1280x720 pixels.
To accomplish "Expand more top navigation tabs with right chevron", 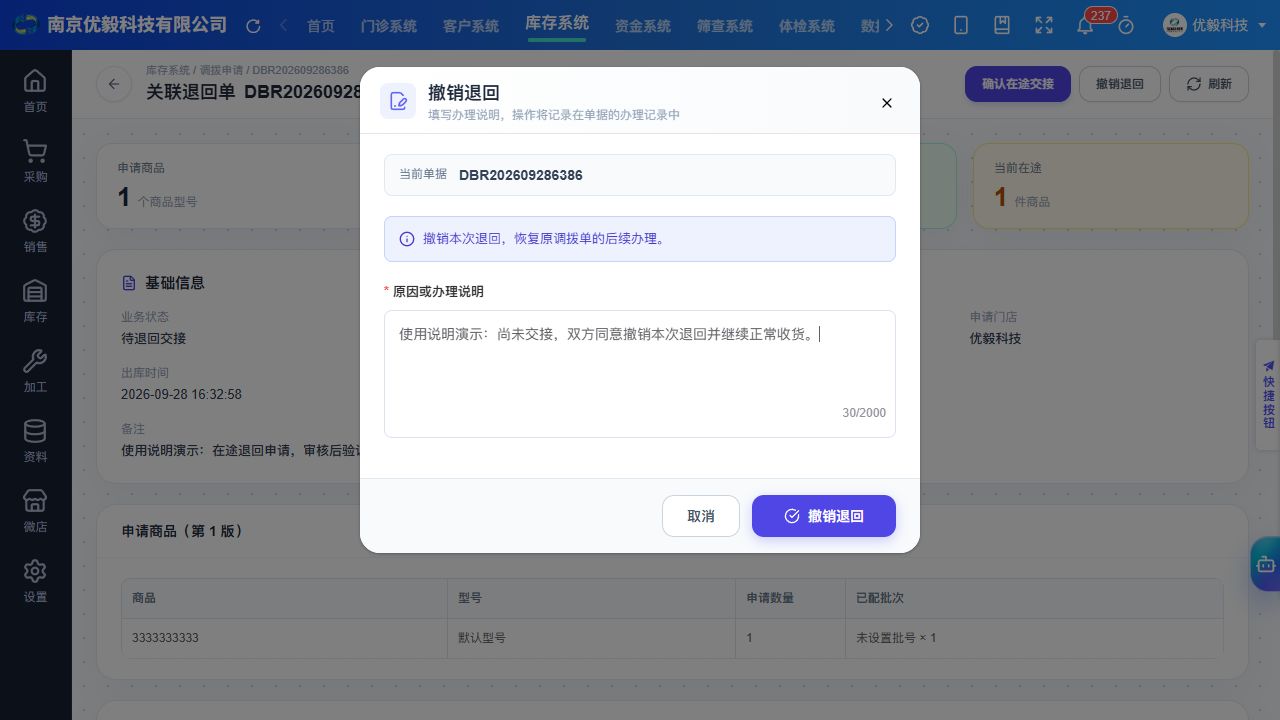I will [x=890, y=25].
